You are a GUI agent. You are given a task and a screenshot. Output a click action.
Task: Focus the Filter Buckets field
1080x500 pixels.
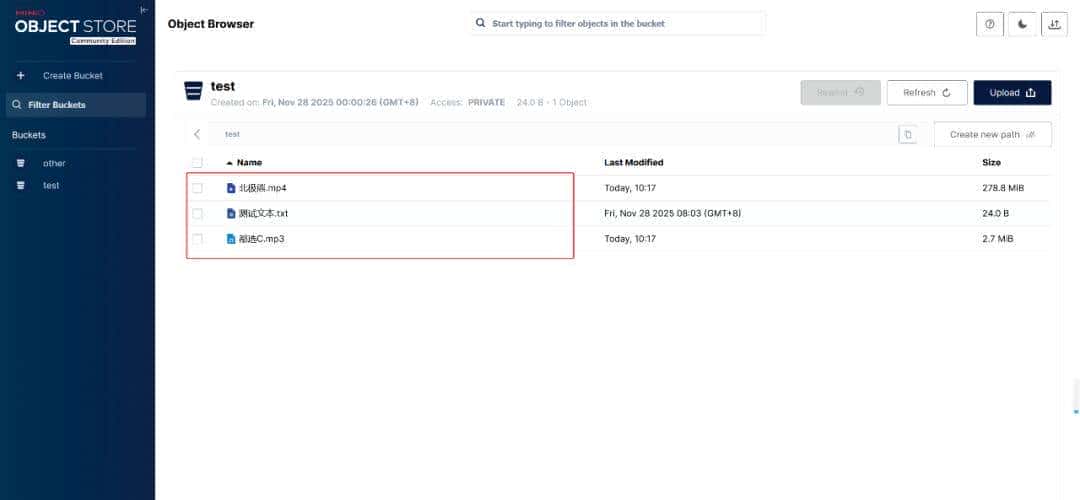point(76,105)
